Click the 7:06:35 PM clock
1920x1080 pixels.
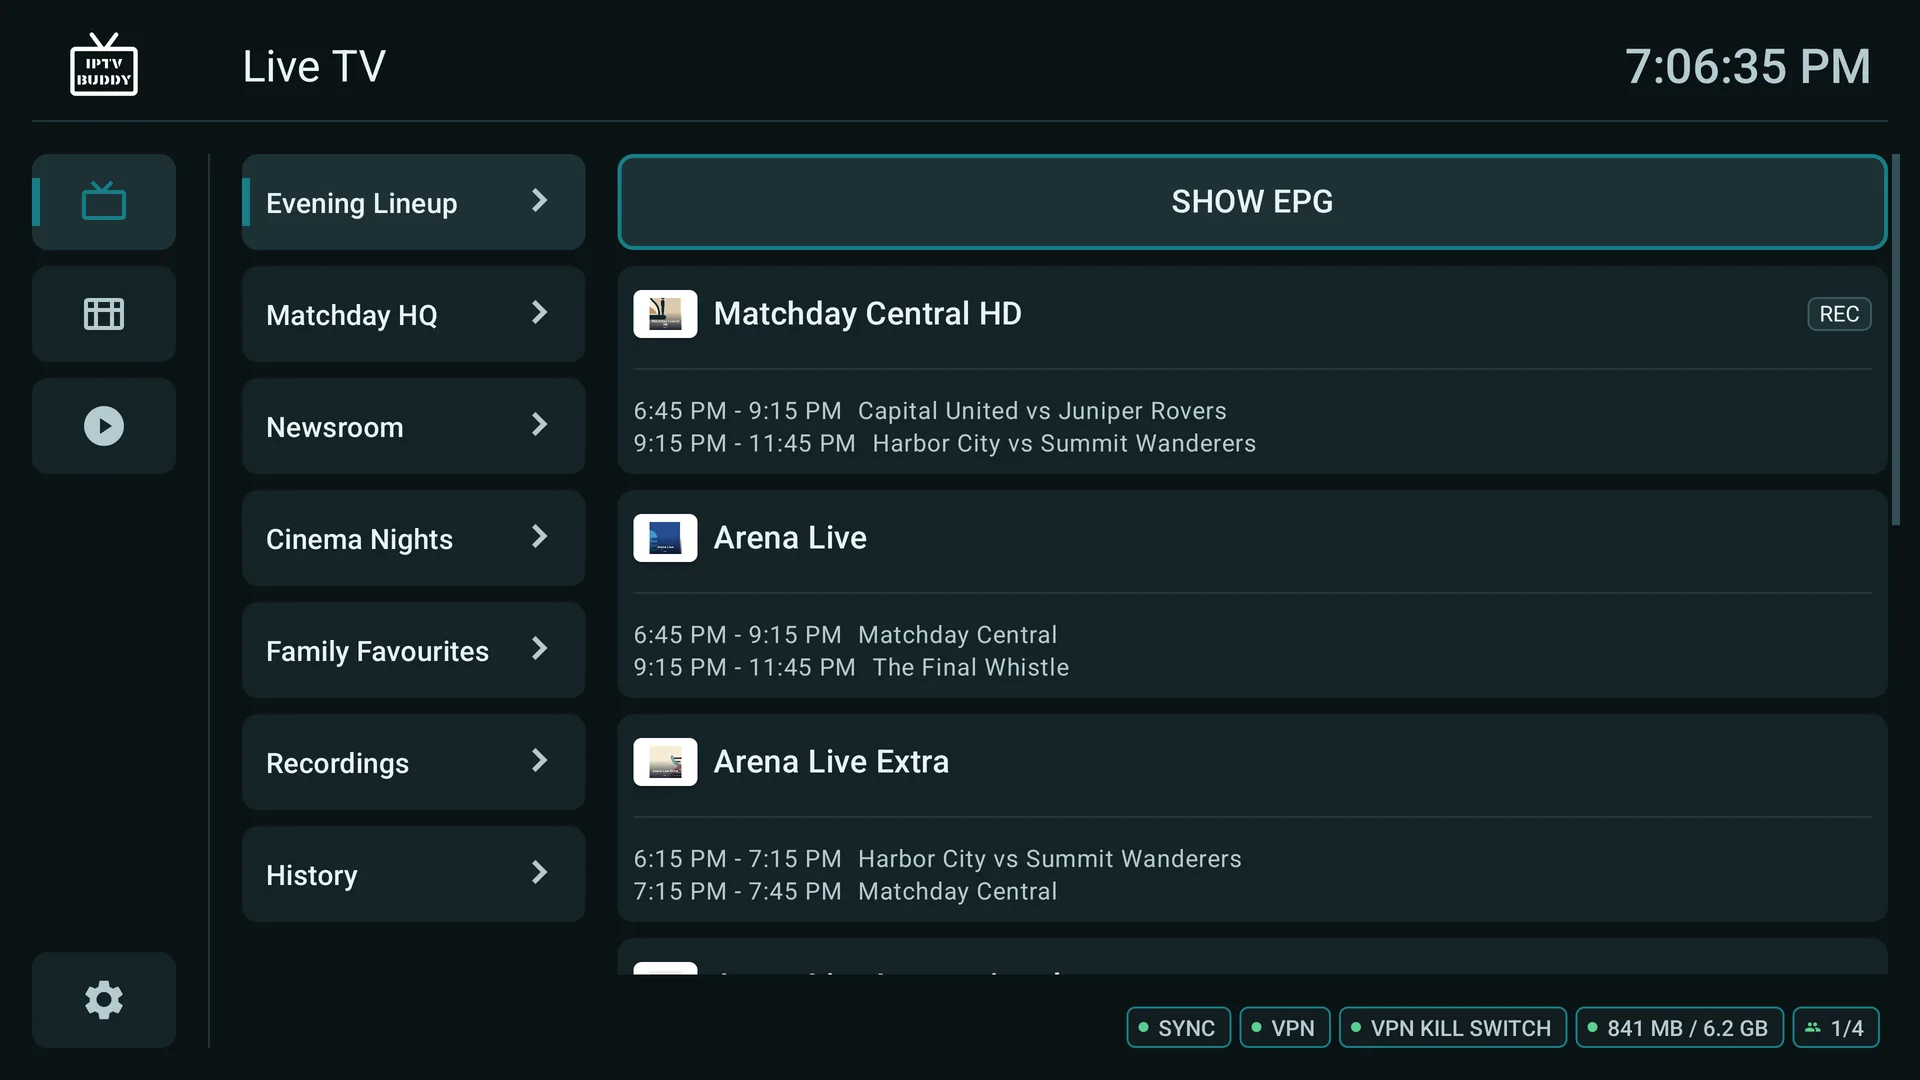(1747, 67)
